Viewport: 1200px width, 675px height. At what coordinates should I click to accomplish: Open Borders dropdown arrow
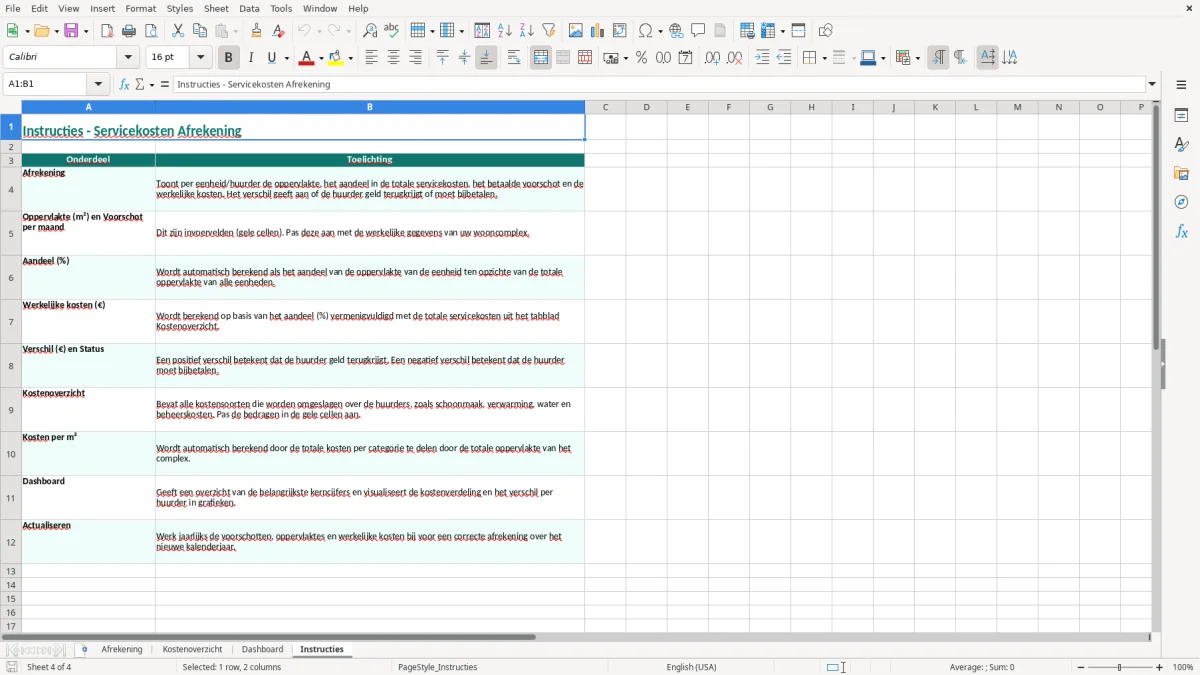[x=824, y=58]
